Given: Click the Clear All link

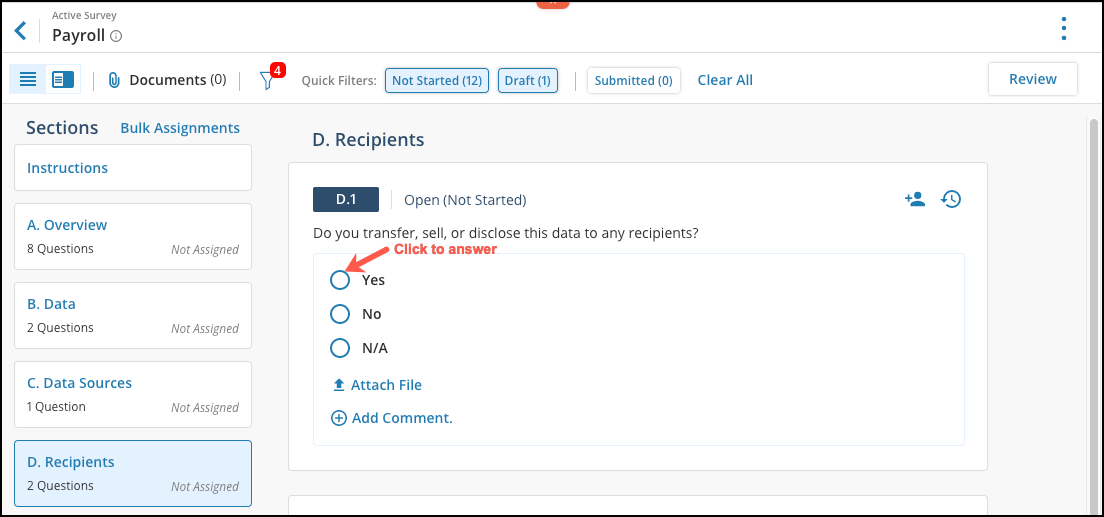Looking at the screenshot, I should pos(725,80).
